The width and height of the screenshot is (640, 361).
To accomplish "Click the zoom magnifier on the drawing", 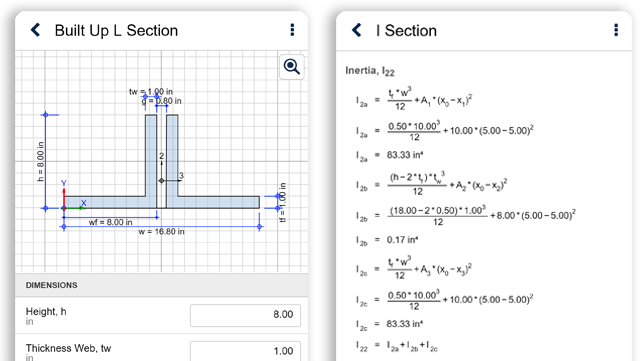I will [292, 67].
